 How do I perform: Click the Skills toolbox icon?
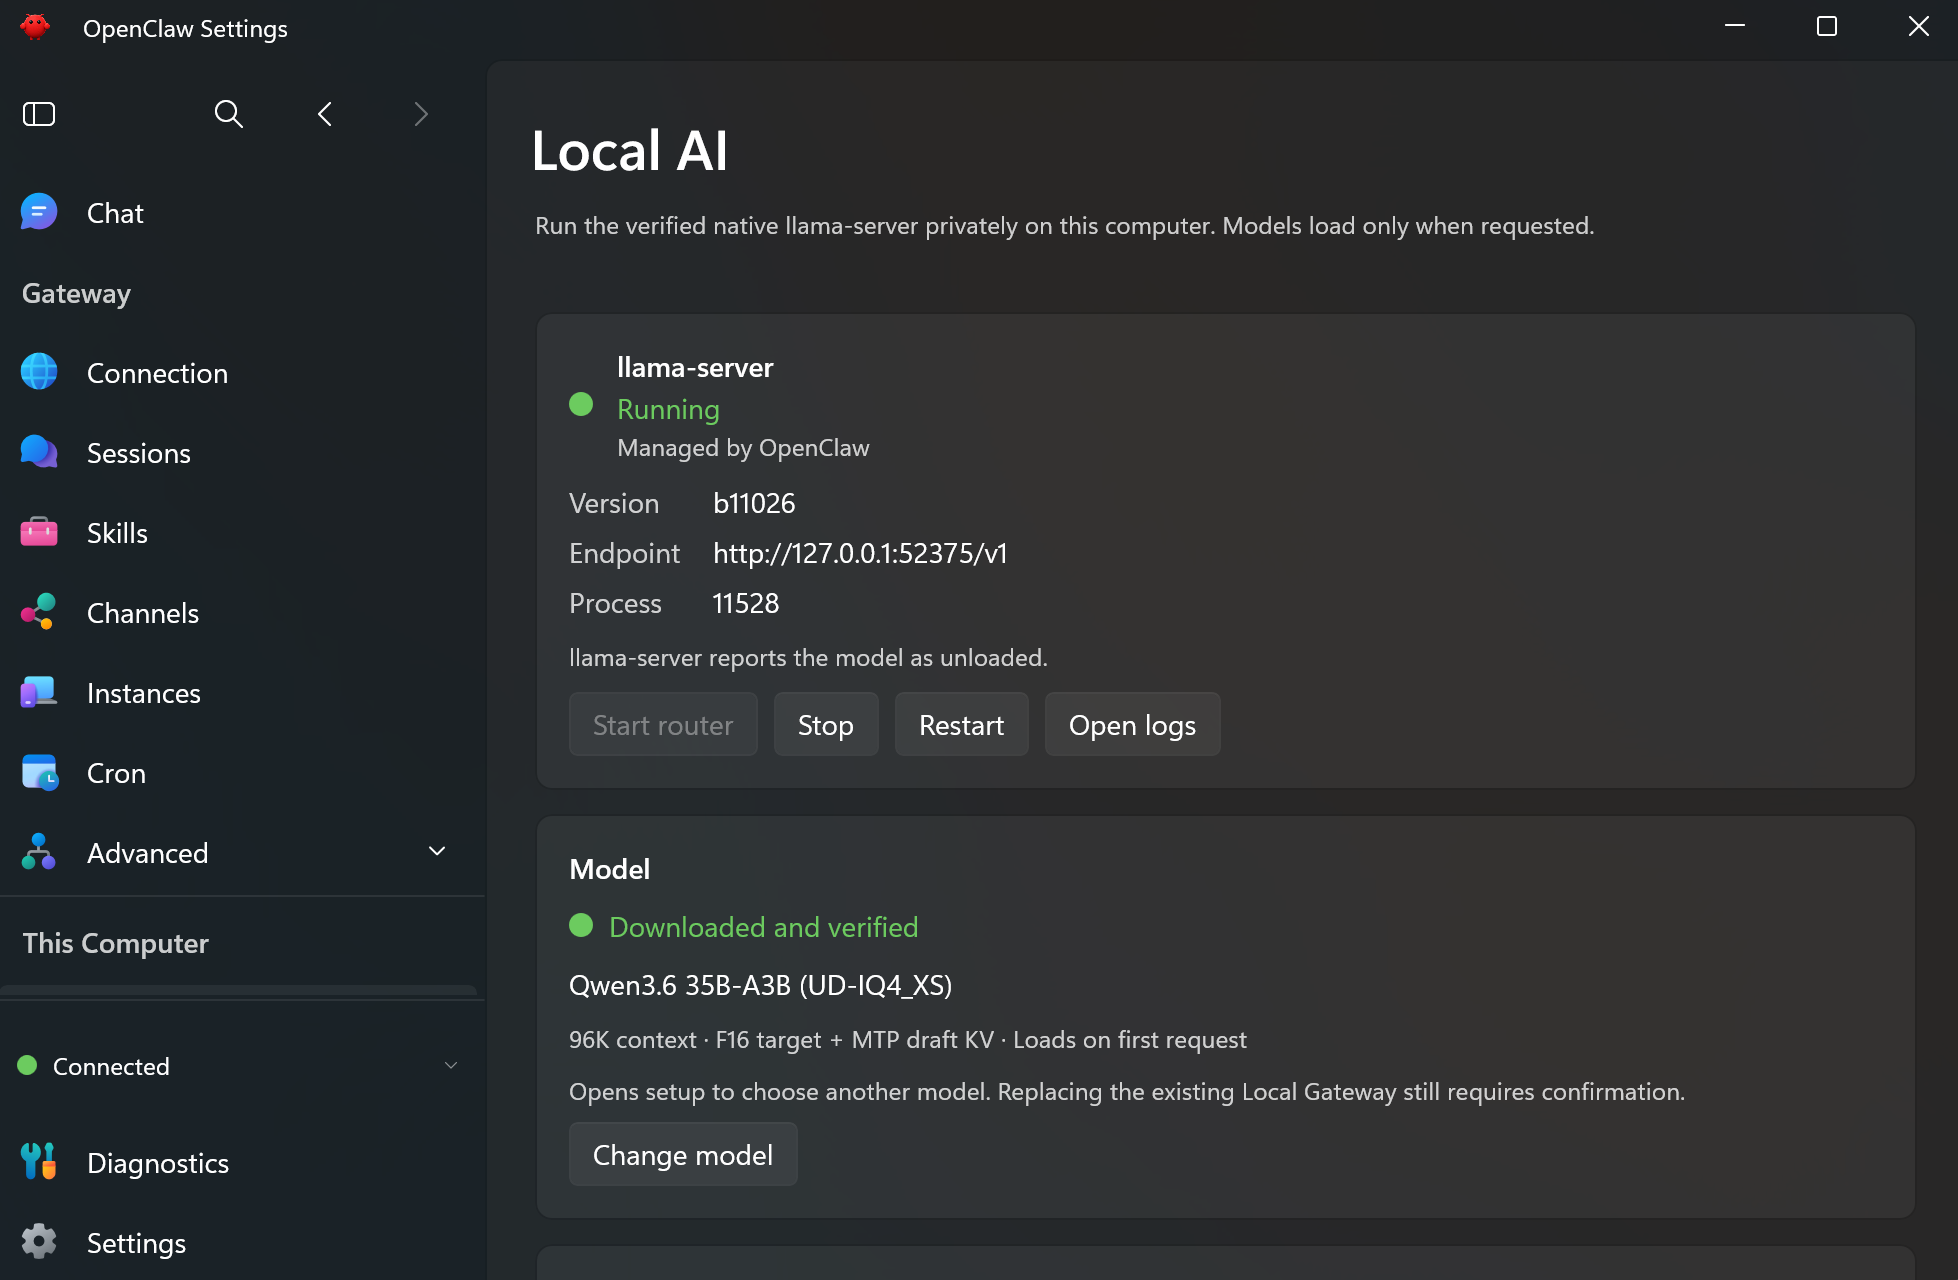pyautogui.click(x=39, y=532)
